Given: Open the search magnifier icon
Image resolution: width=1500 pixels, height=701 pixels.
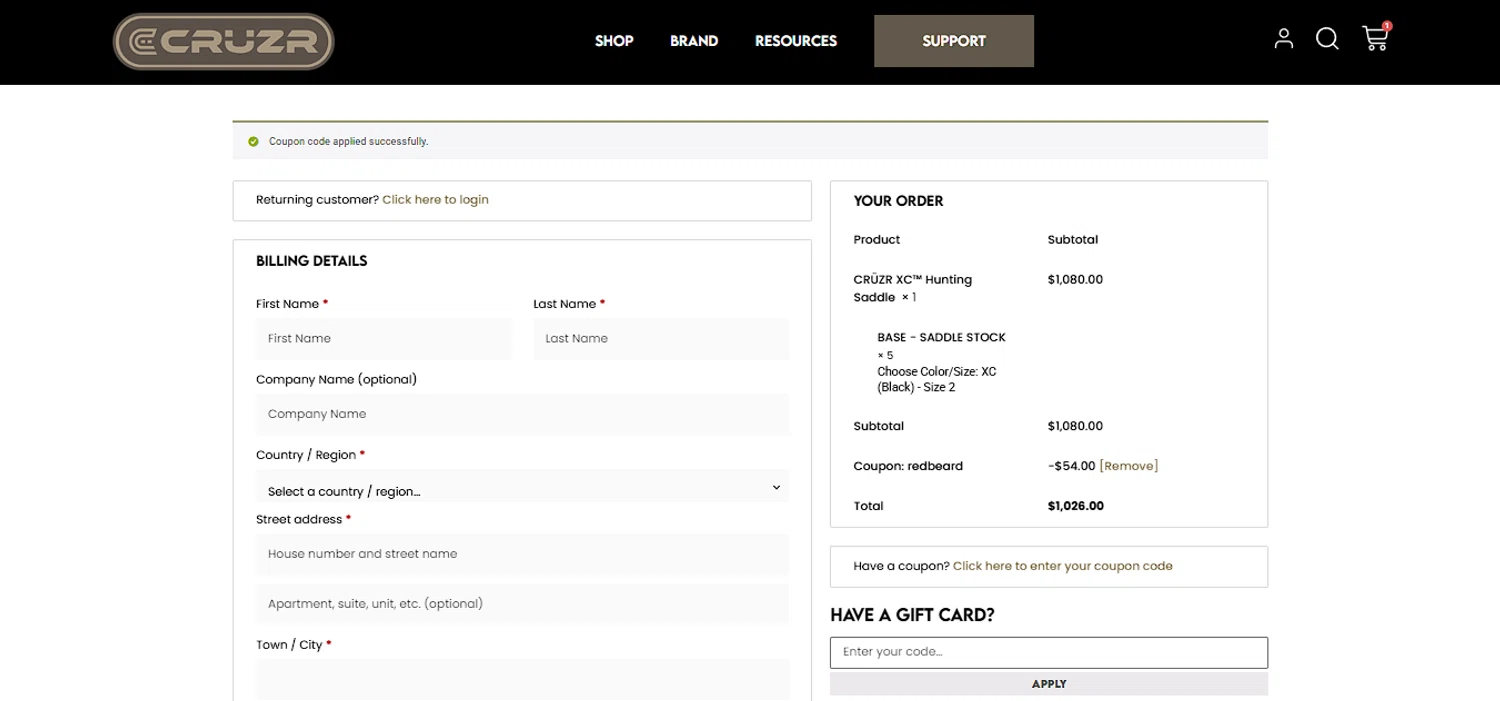Looking at the screenshot, I should (1327, 39).
